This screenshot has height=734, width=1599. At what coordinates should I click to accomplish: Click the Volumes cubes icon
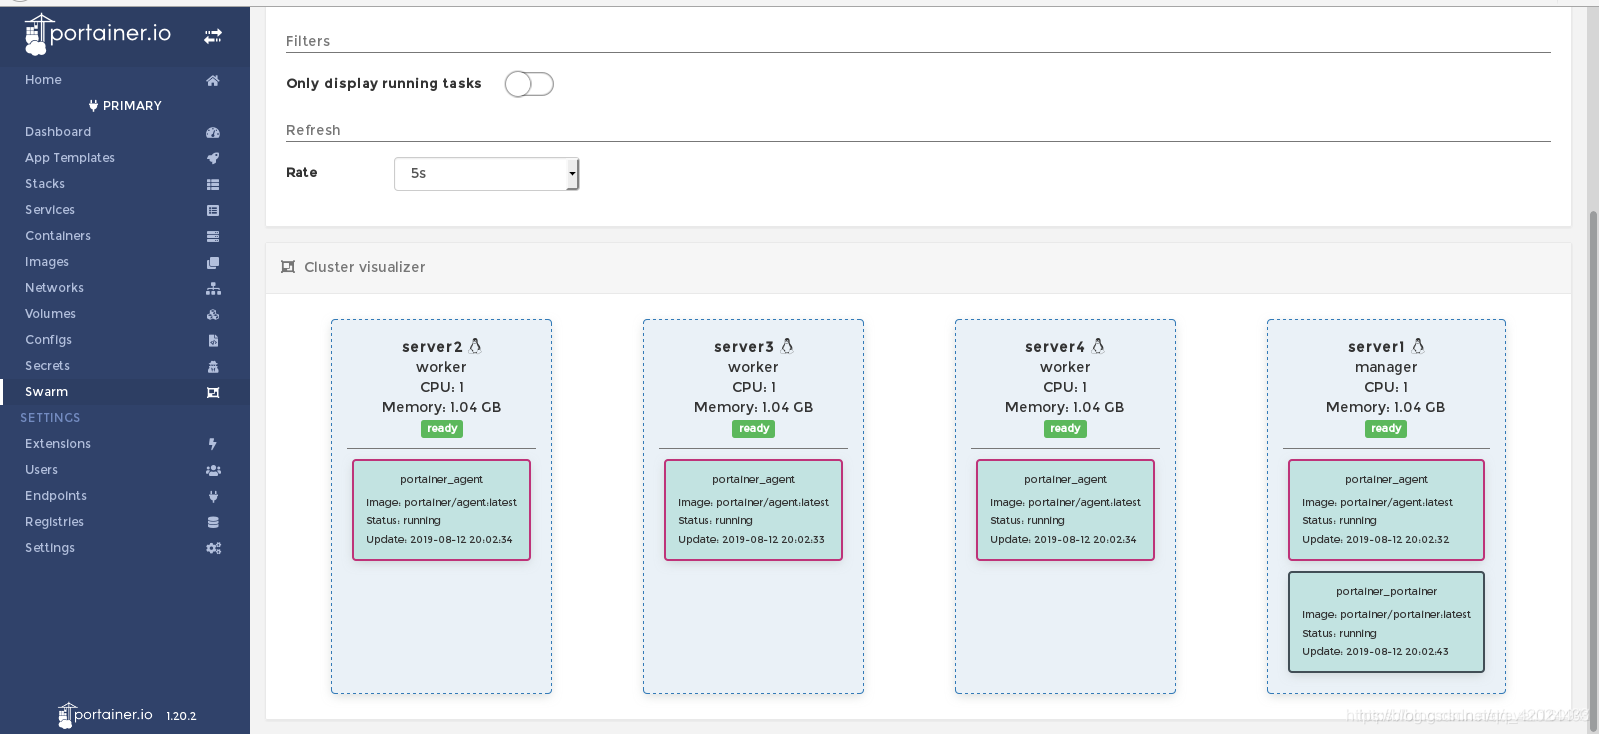point(213,314)
